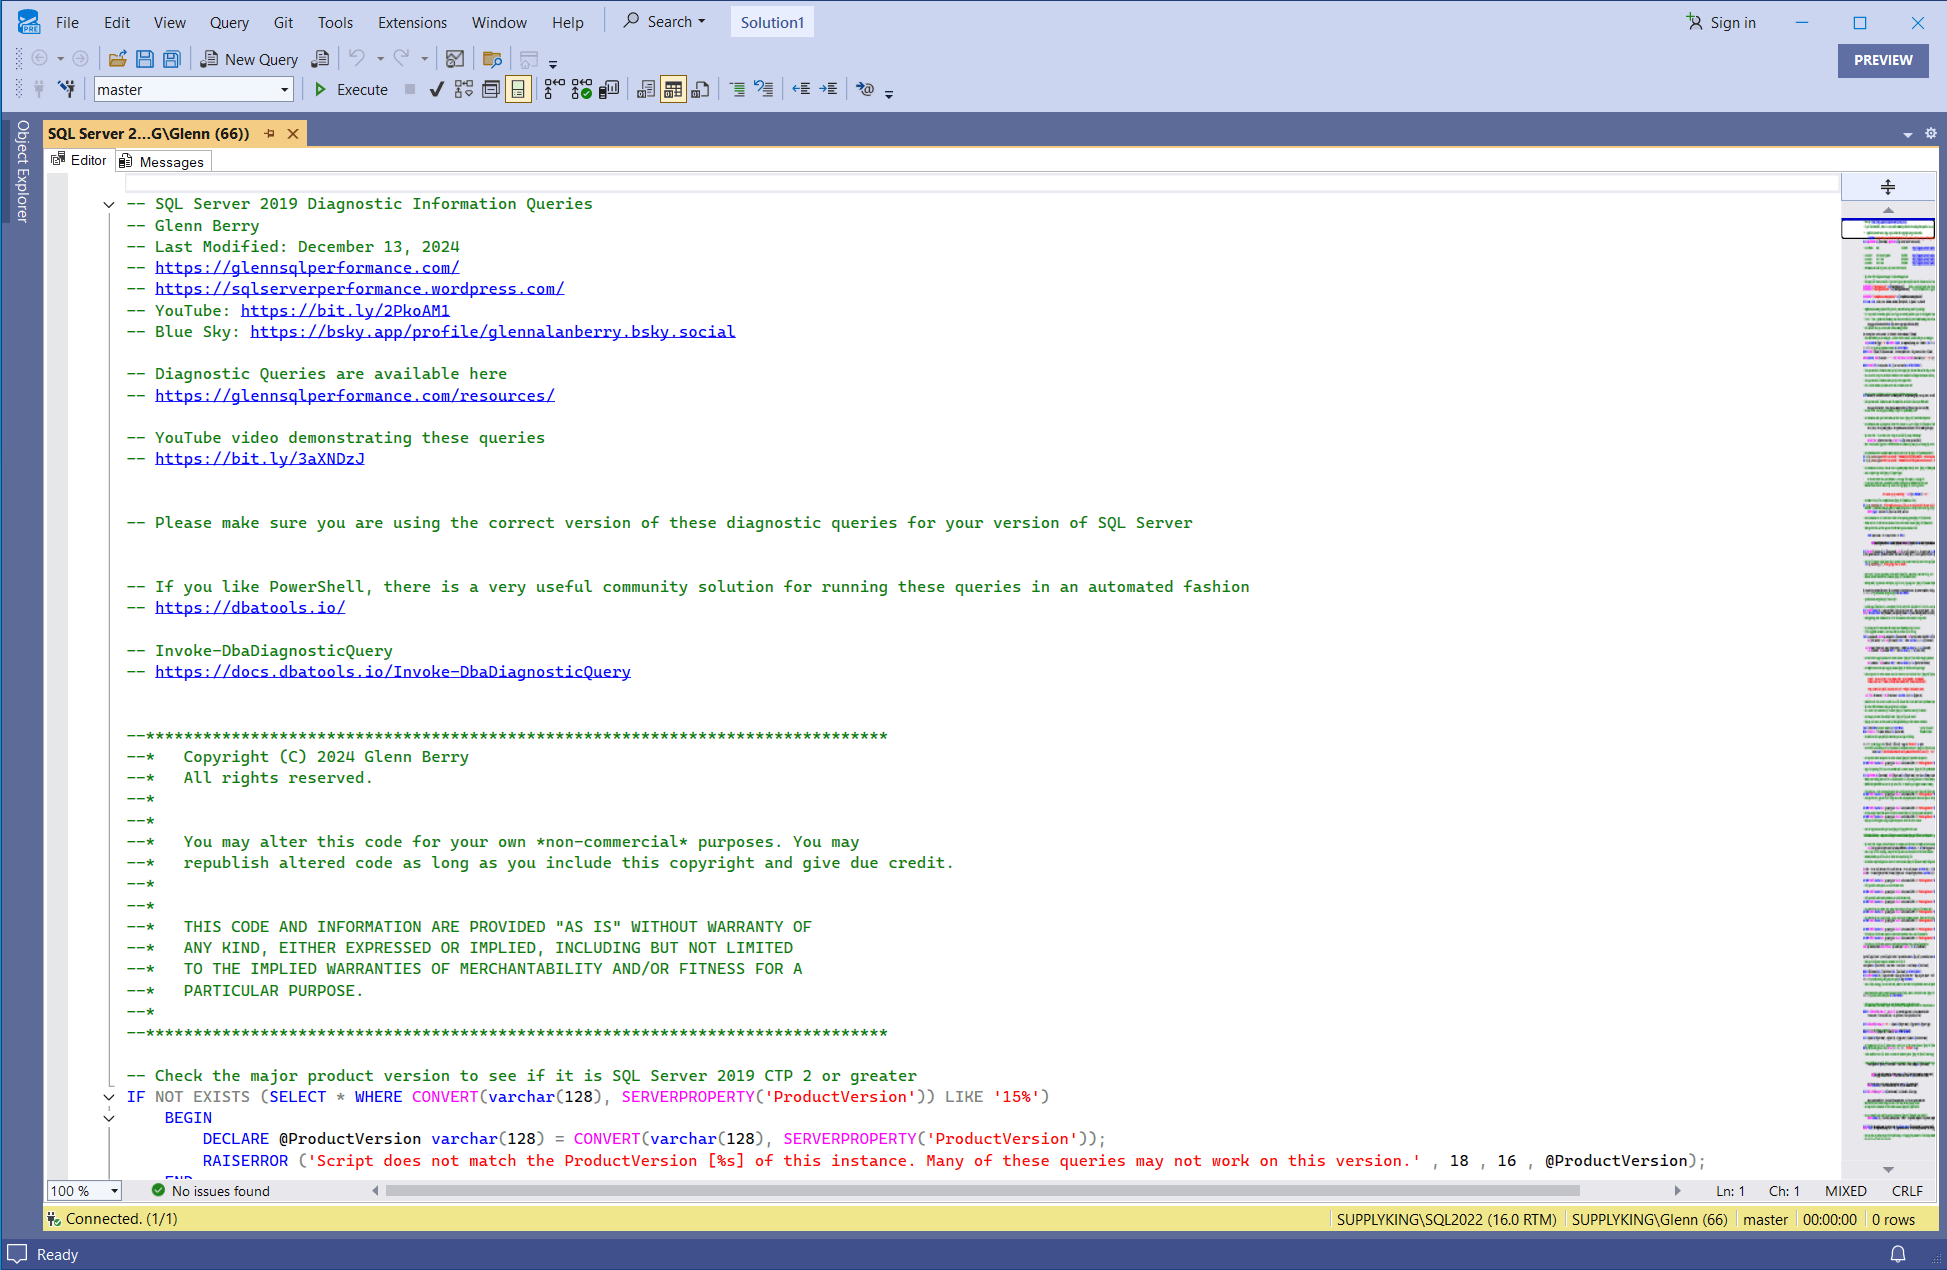Image resolution: width=1947 pixels, height=1270 pixels.
Task: Switch to the Messages tab
Action: coord(163,162)
